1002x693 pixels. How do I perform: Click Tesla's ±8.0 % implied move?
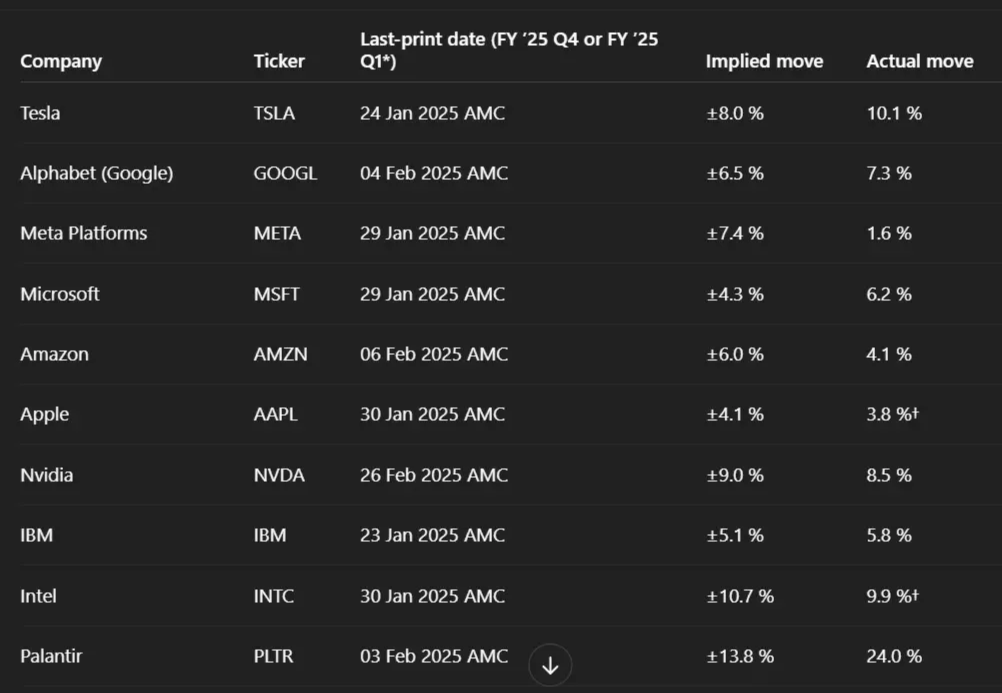735,113
